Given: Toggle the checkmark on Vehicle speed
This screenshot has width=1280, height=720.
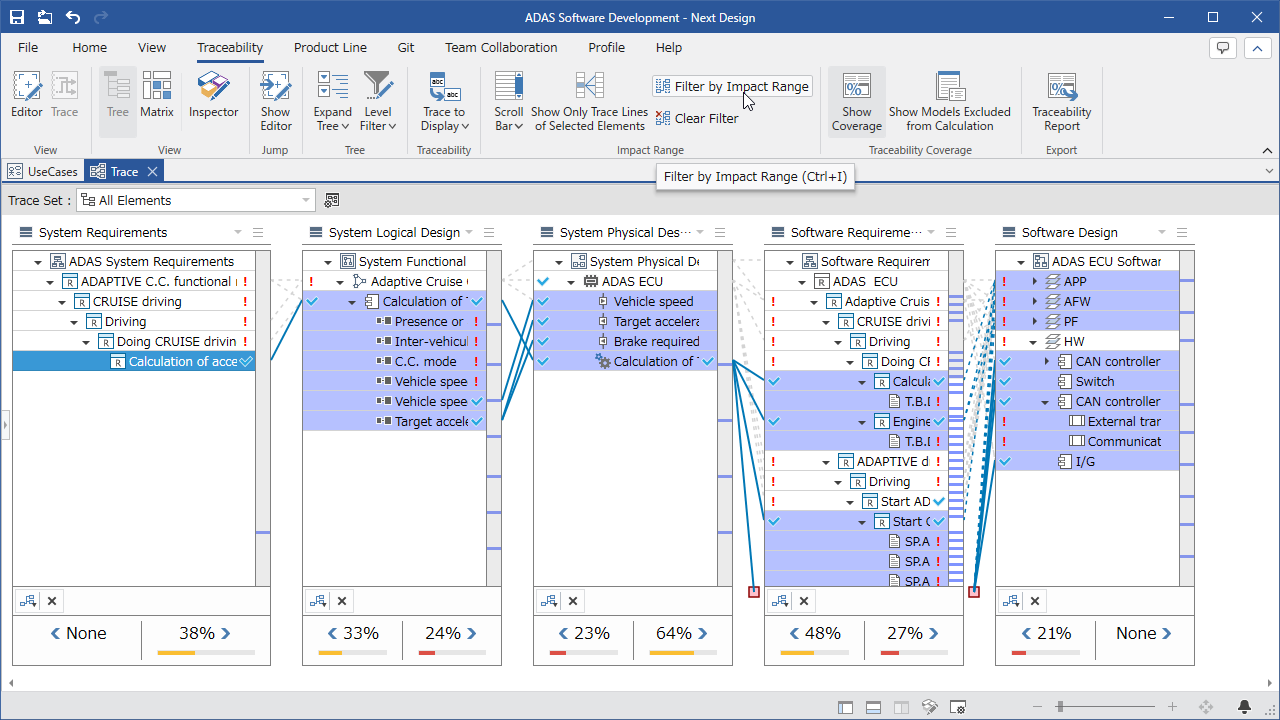Looking at the screenshot, I should click(x=543, y=301).
